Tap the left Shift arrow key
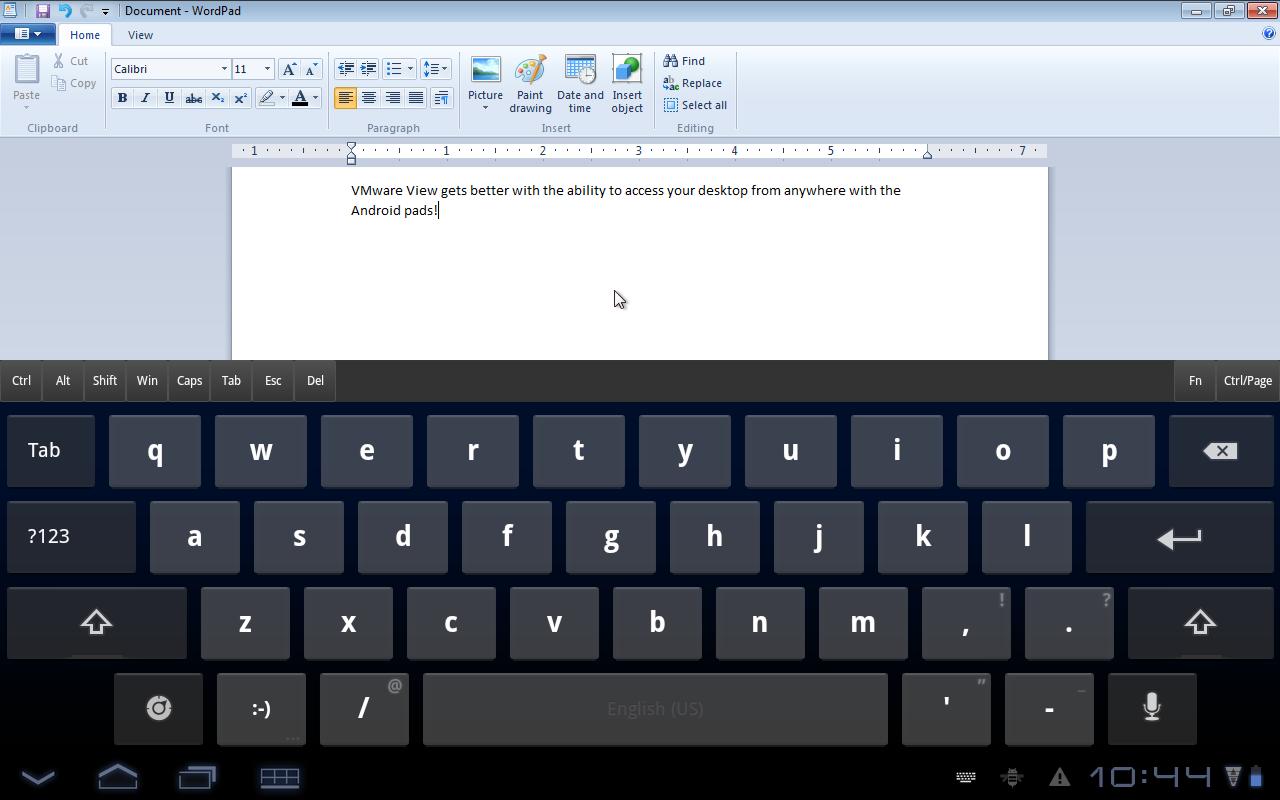This screenshot has width=1280, height=800. [x=97, y=623]
